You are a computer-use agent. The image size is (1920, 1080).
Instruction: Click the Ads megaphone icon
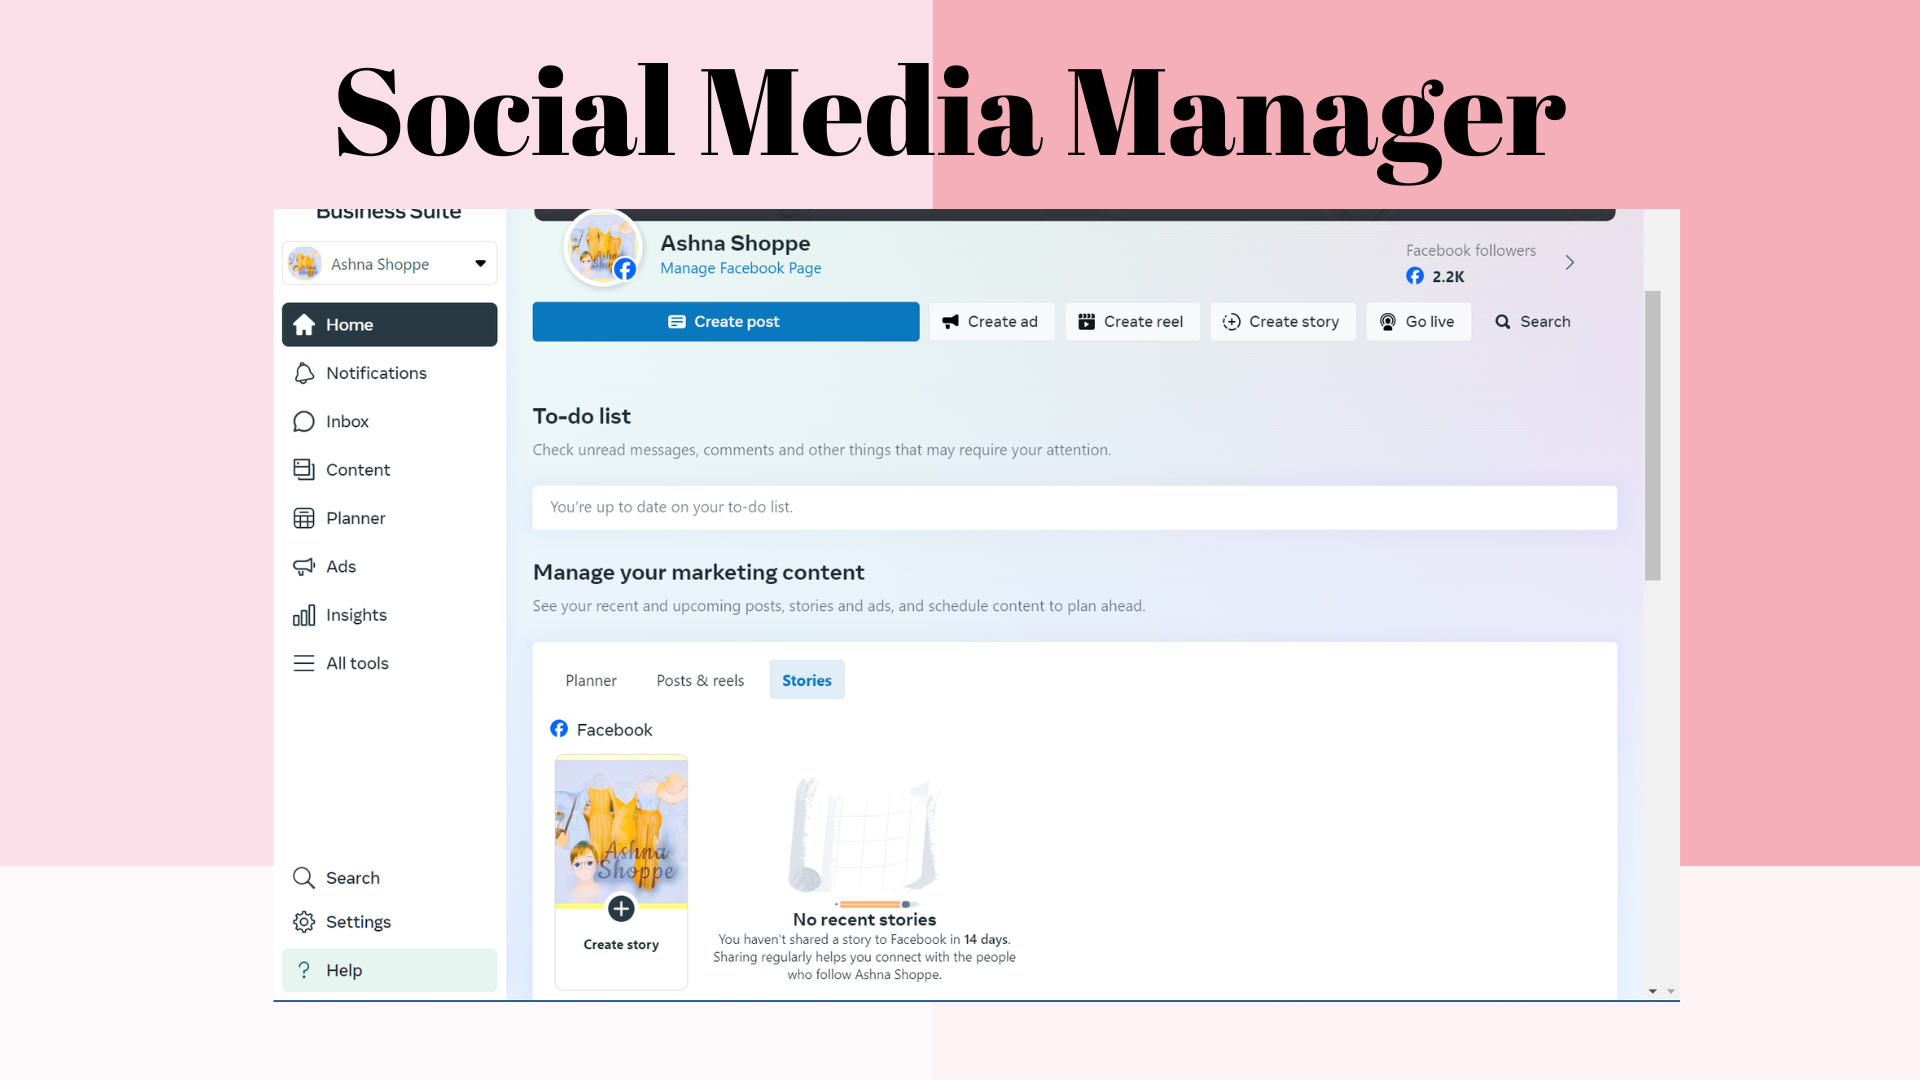tap(304, 567)
